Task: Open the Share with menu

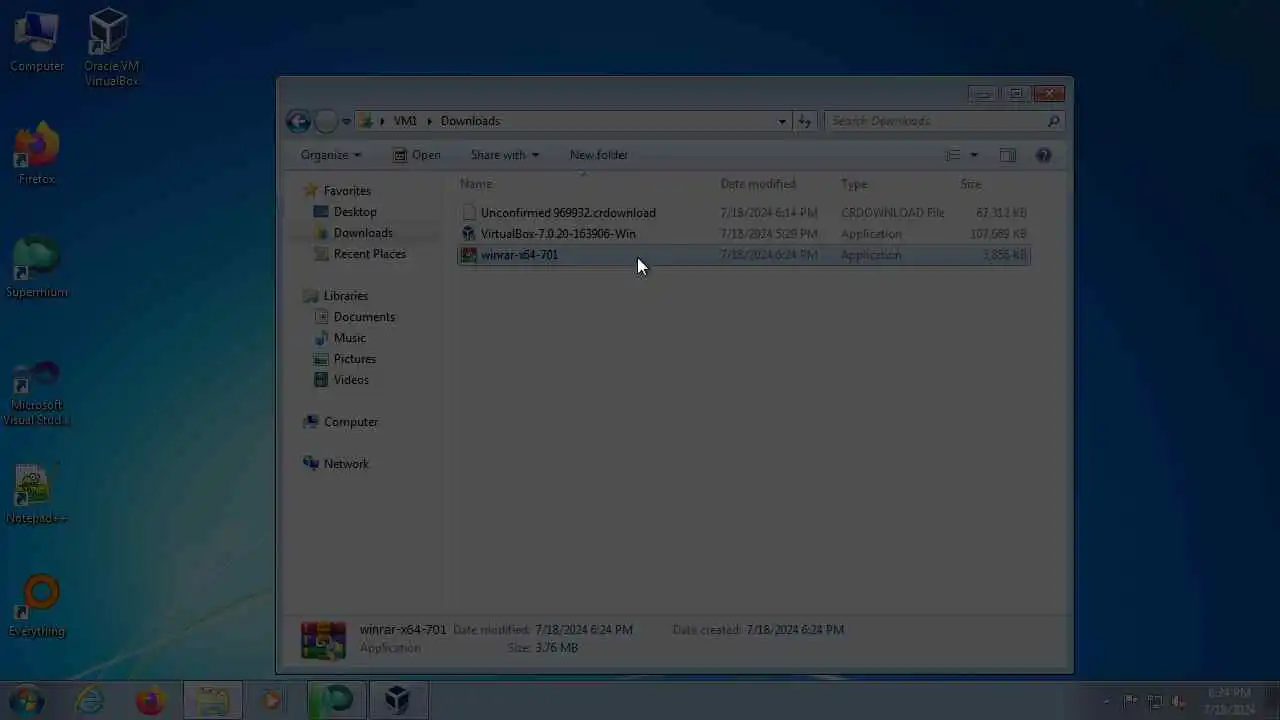Action: (x=505, y=155)
